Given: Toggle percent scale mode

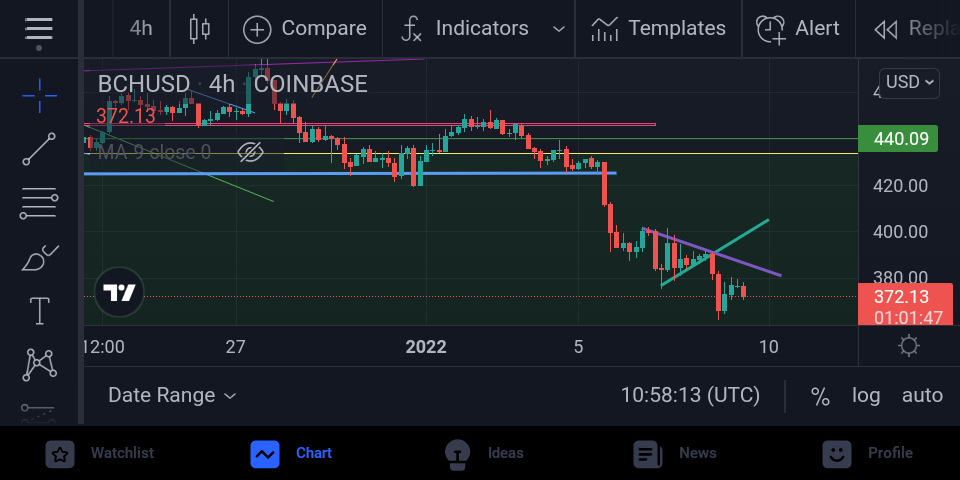Looking at the screenshot, I should pos(820,396).
